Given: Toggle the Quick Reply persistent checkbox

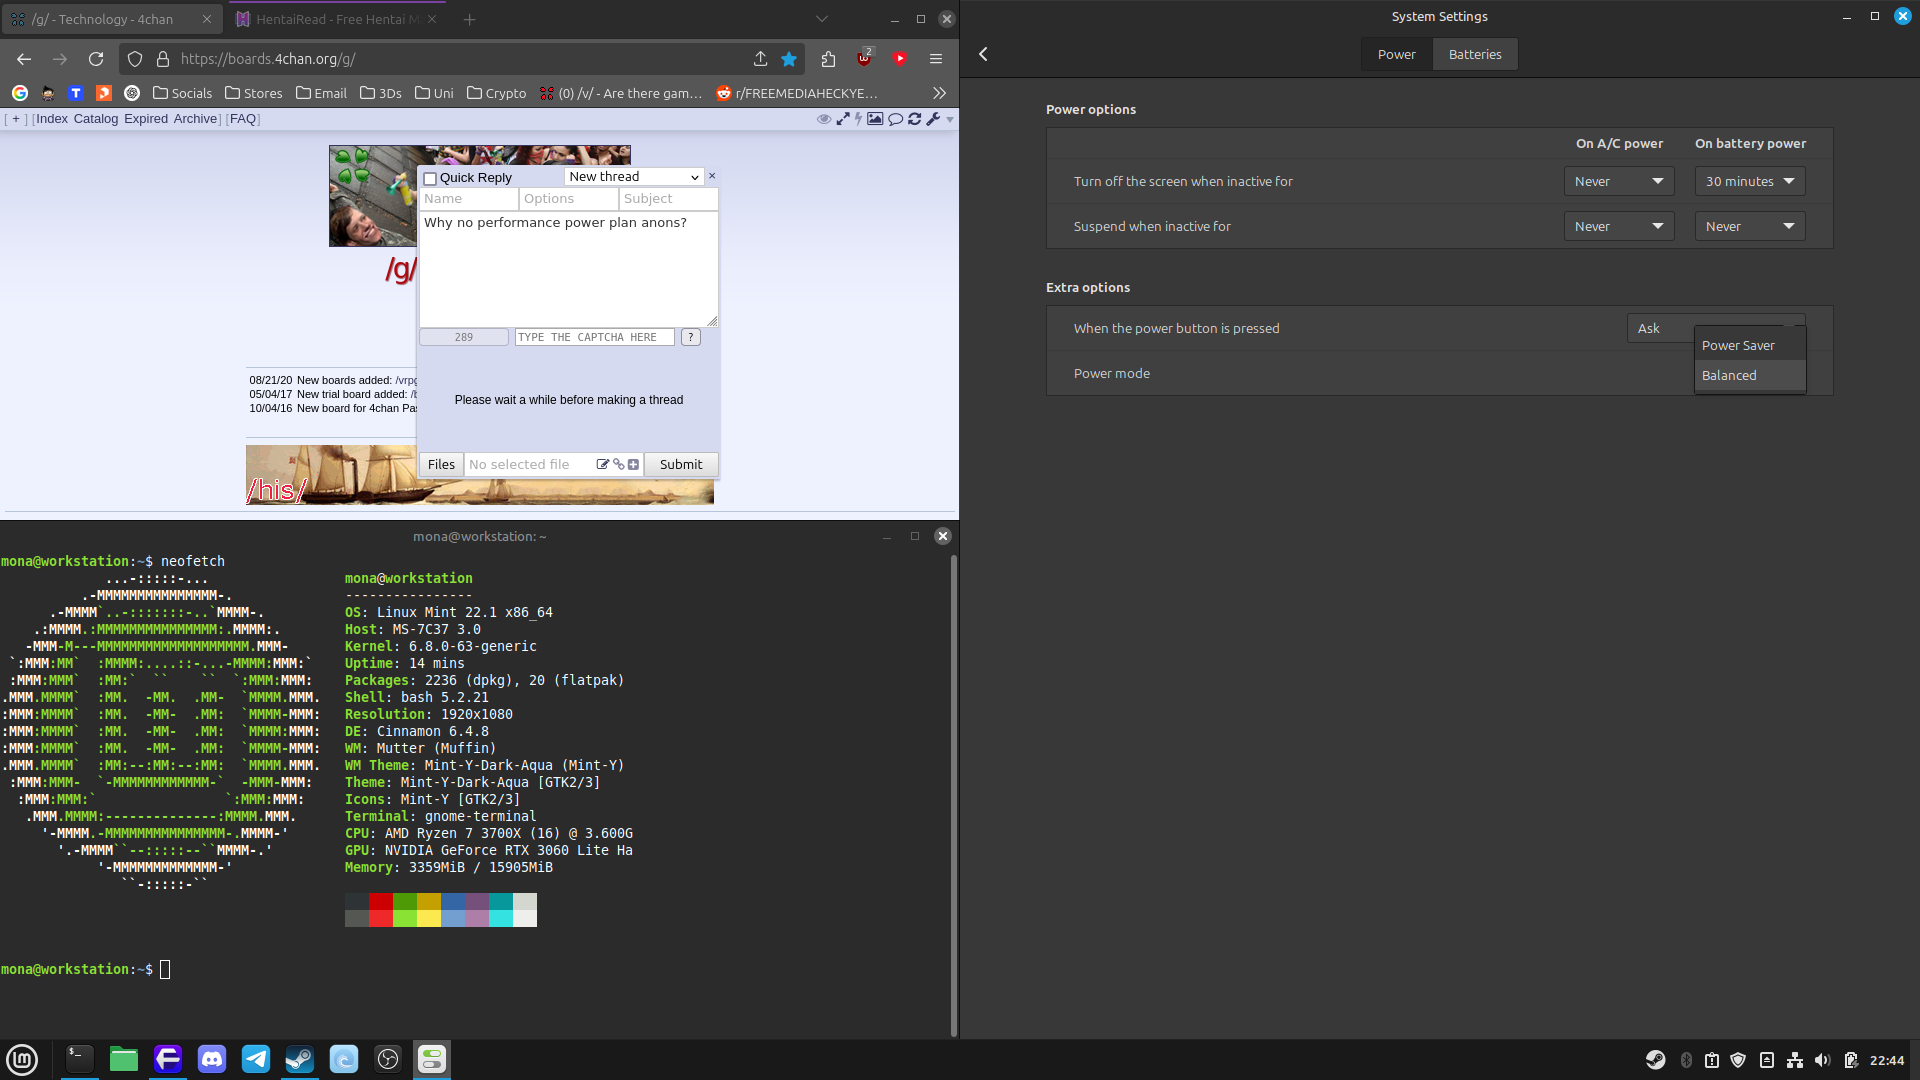Looking at the screenshot, I should (430, 178).
